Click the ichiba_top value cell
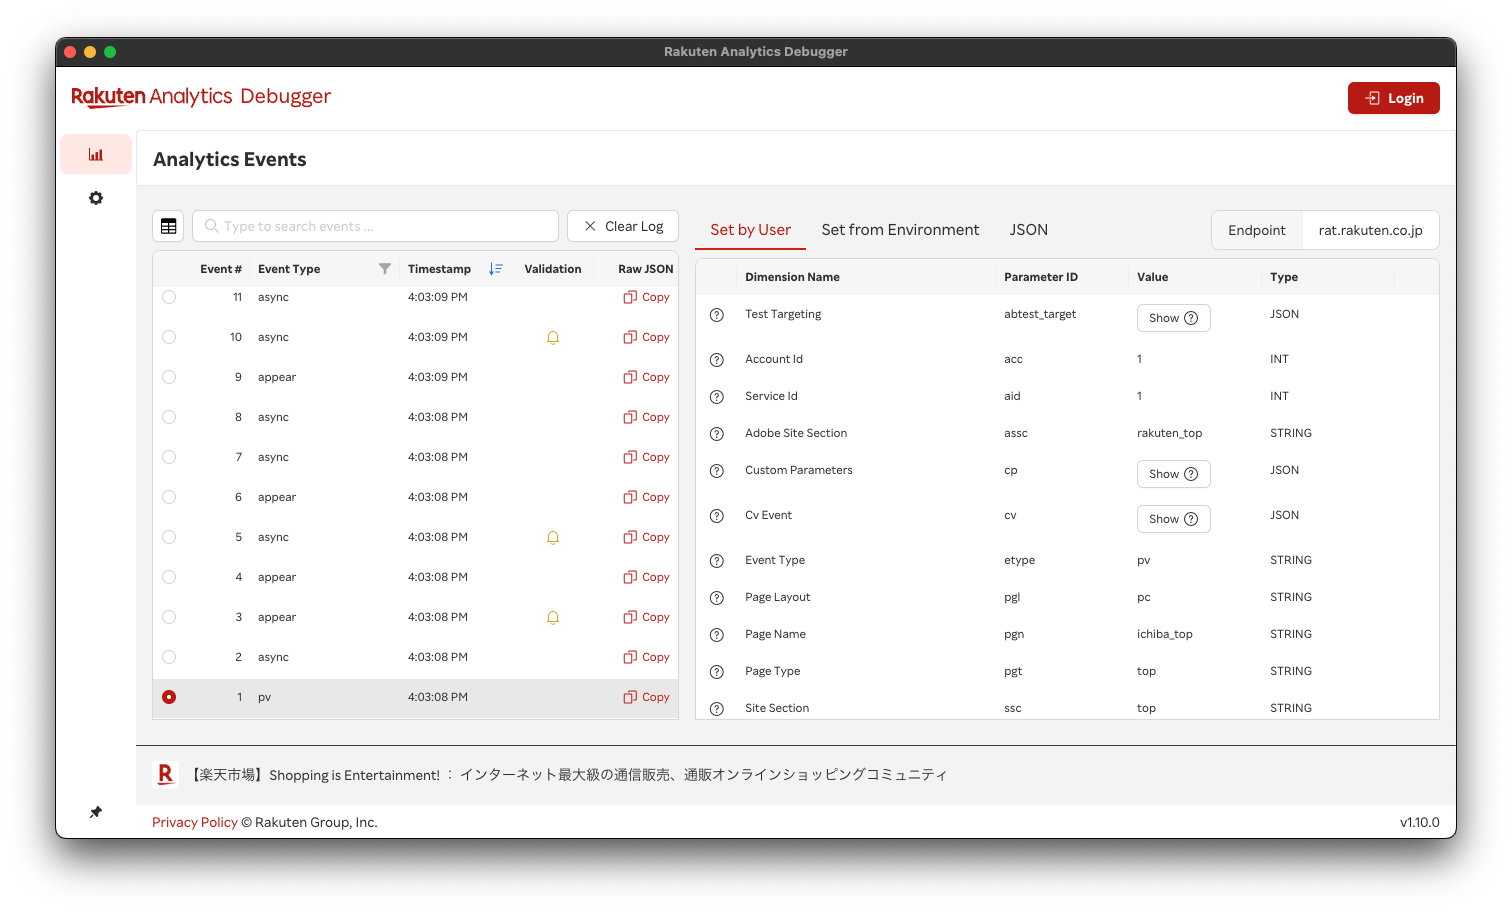The height and width of the screenshot is (912, 1512). 1165,634
